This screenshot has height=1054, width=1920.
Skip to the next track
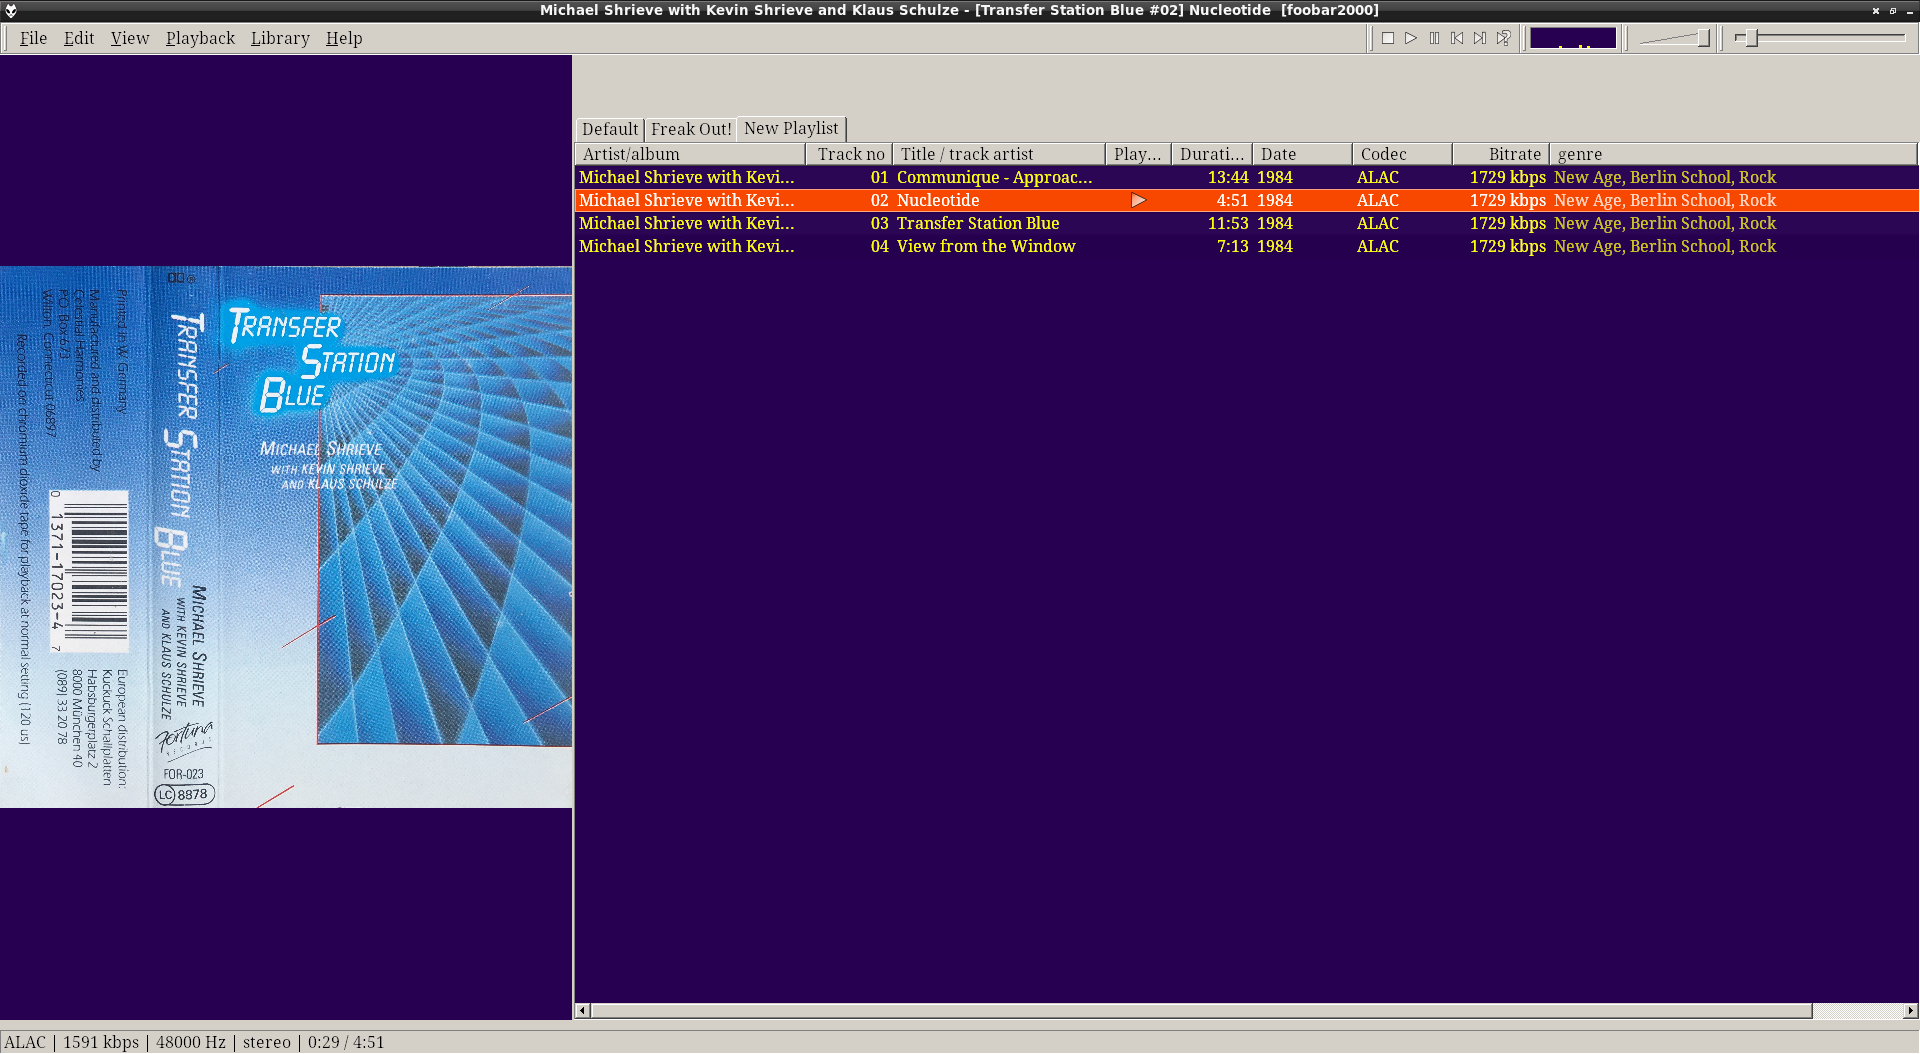[1480, 38]
